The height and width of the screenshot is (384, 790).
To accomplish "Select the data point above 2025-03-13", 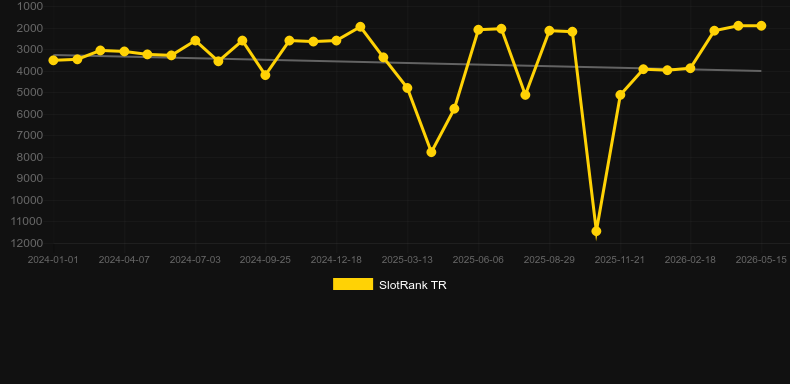I will coord(407,88).
